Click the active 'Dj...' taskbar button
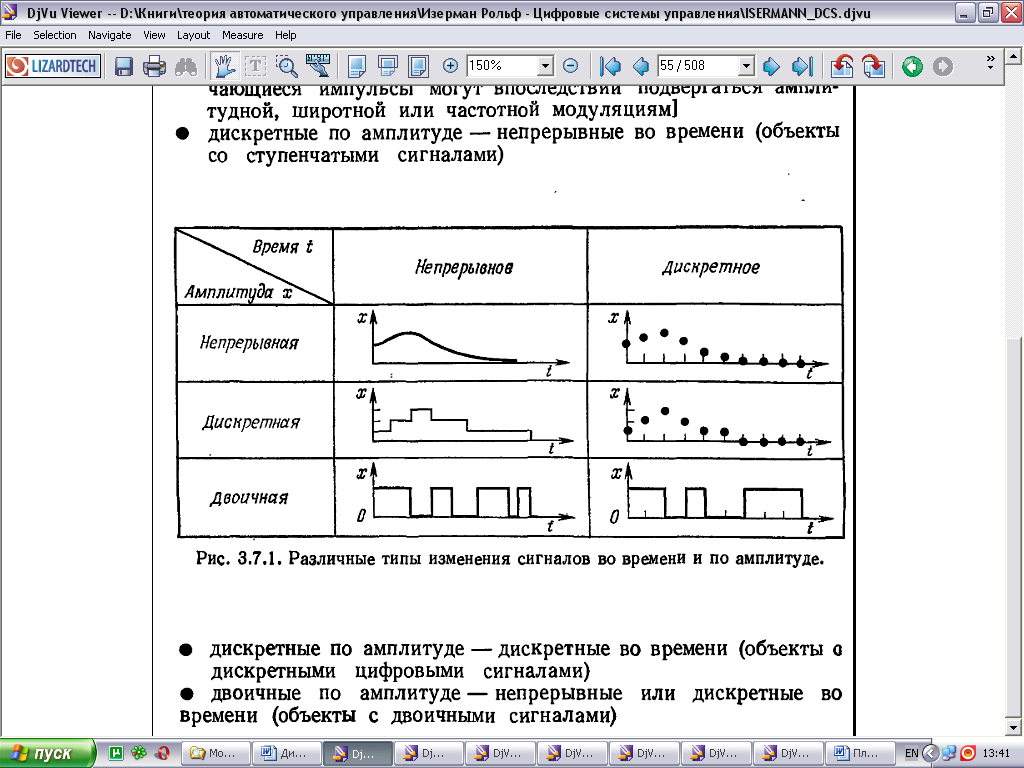The image size is (1024, 768). (x=359, y=754)
